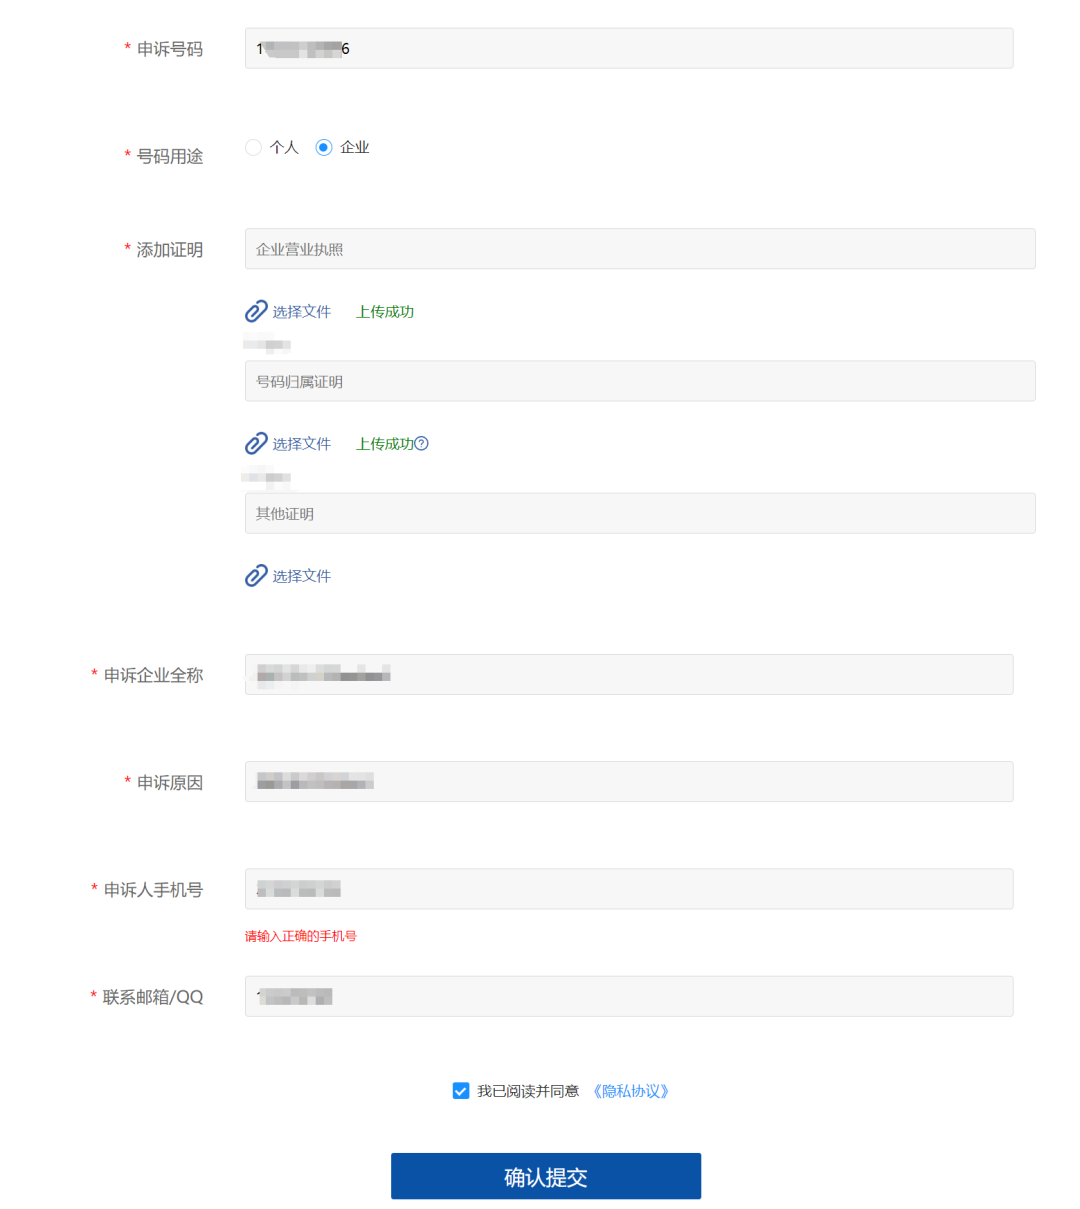Open the 《隐私协议》 link
The width and height of the screenshot is (1080, 1209).
630,1091
